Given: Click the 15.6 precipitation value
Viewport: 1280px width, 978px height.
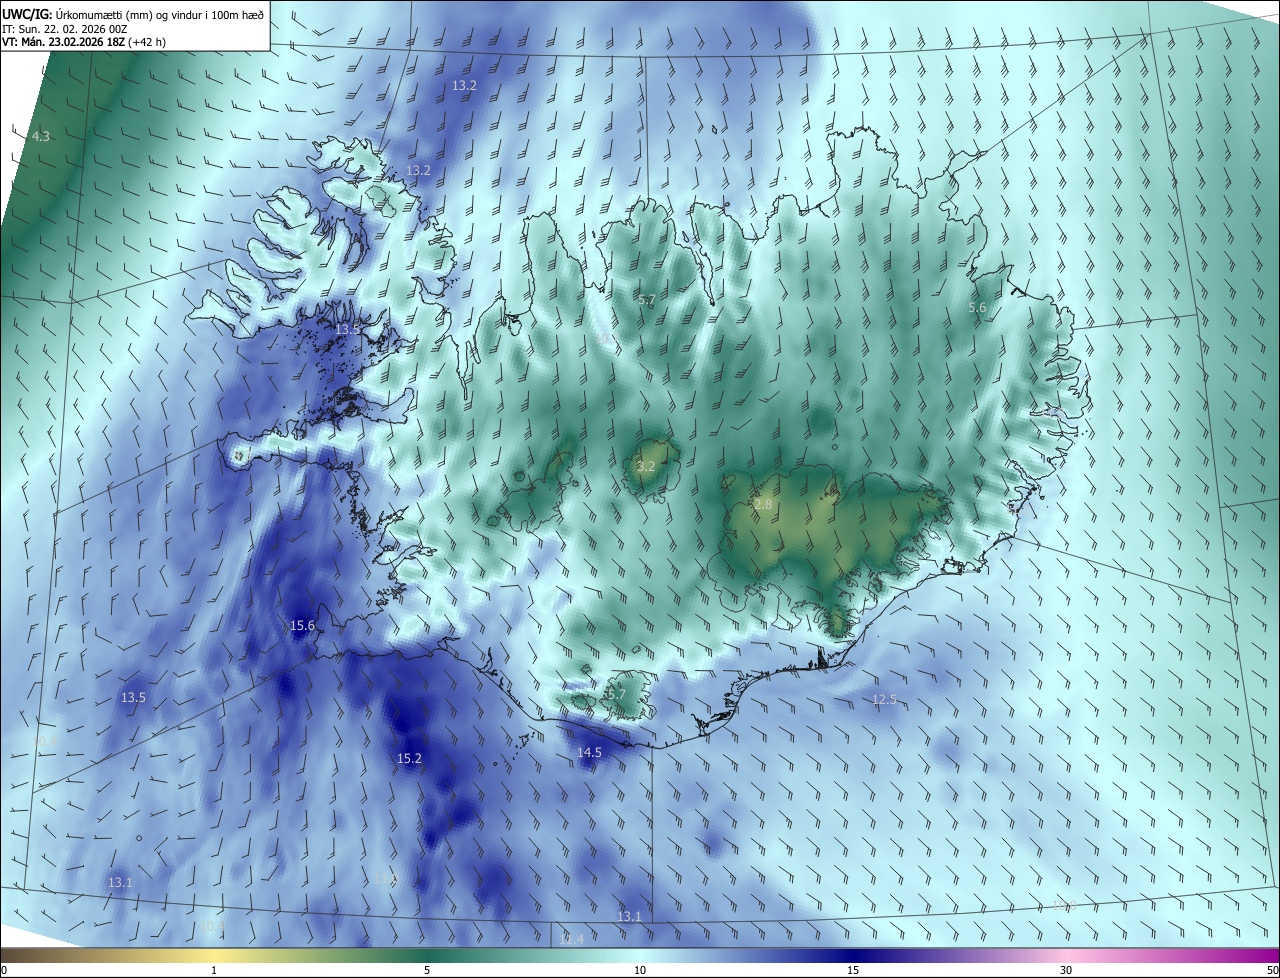Looking at the screenshot, I should tap(302, 625).
